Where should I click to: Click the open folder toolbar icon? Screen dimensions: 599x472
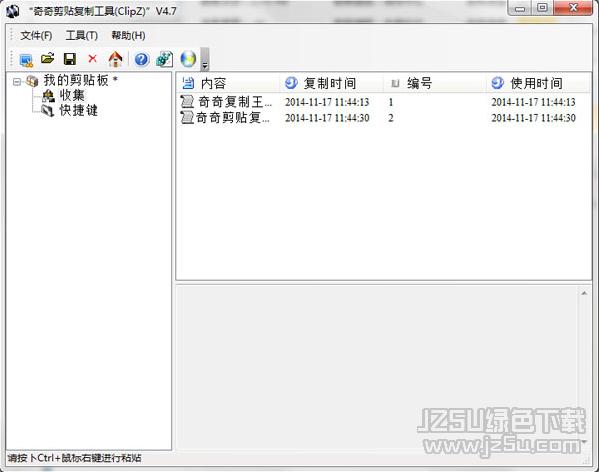click(x=48, y=59)
